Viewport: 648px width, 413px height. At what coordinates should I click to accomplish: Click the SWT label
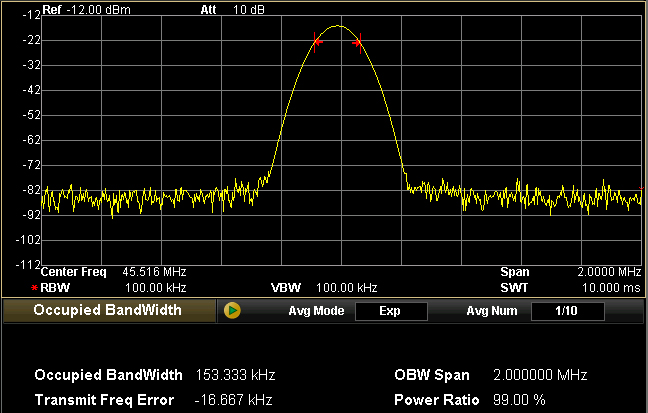(x=514, y=288)
